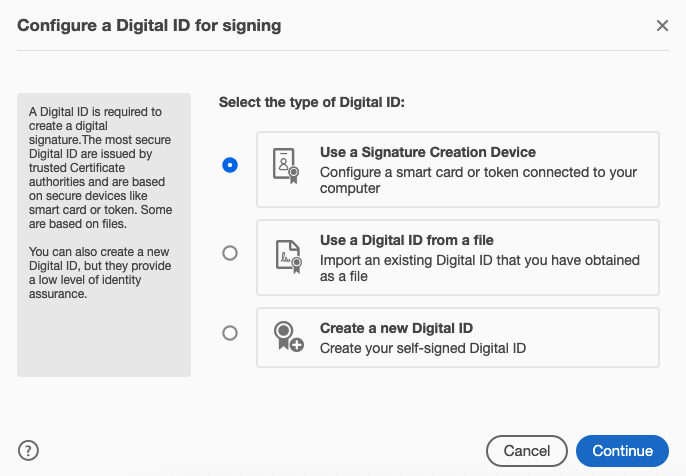The image size is (686, 476).
Task: Click the 'Configure a Digital ID for signing' heading
Action: click(149, 26)
